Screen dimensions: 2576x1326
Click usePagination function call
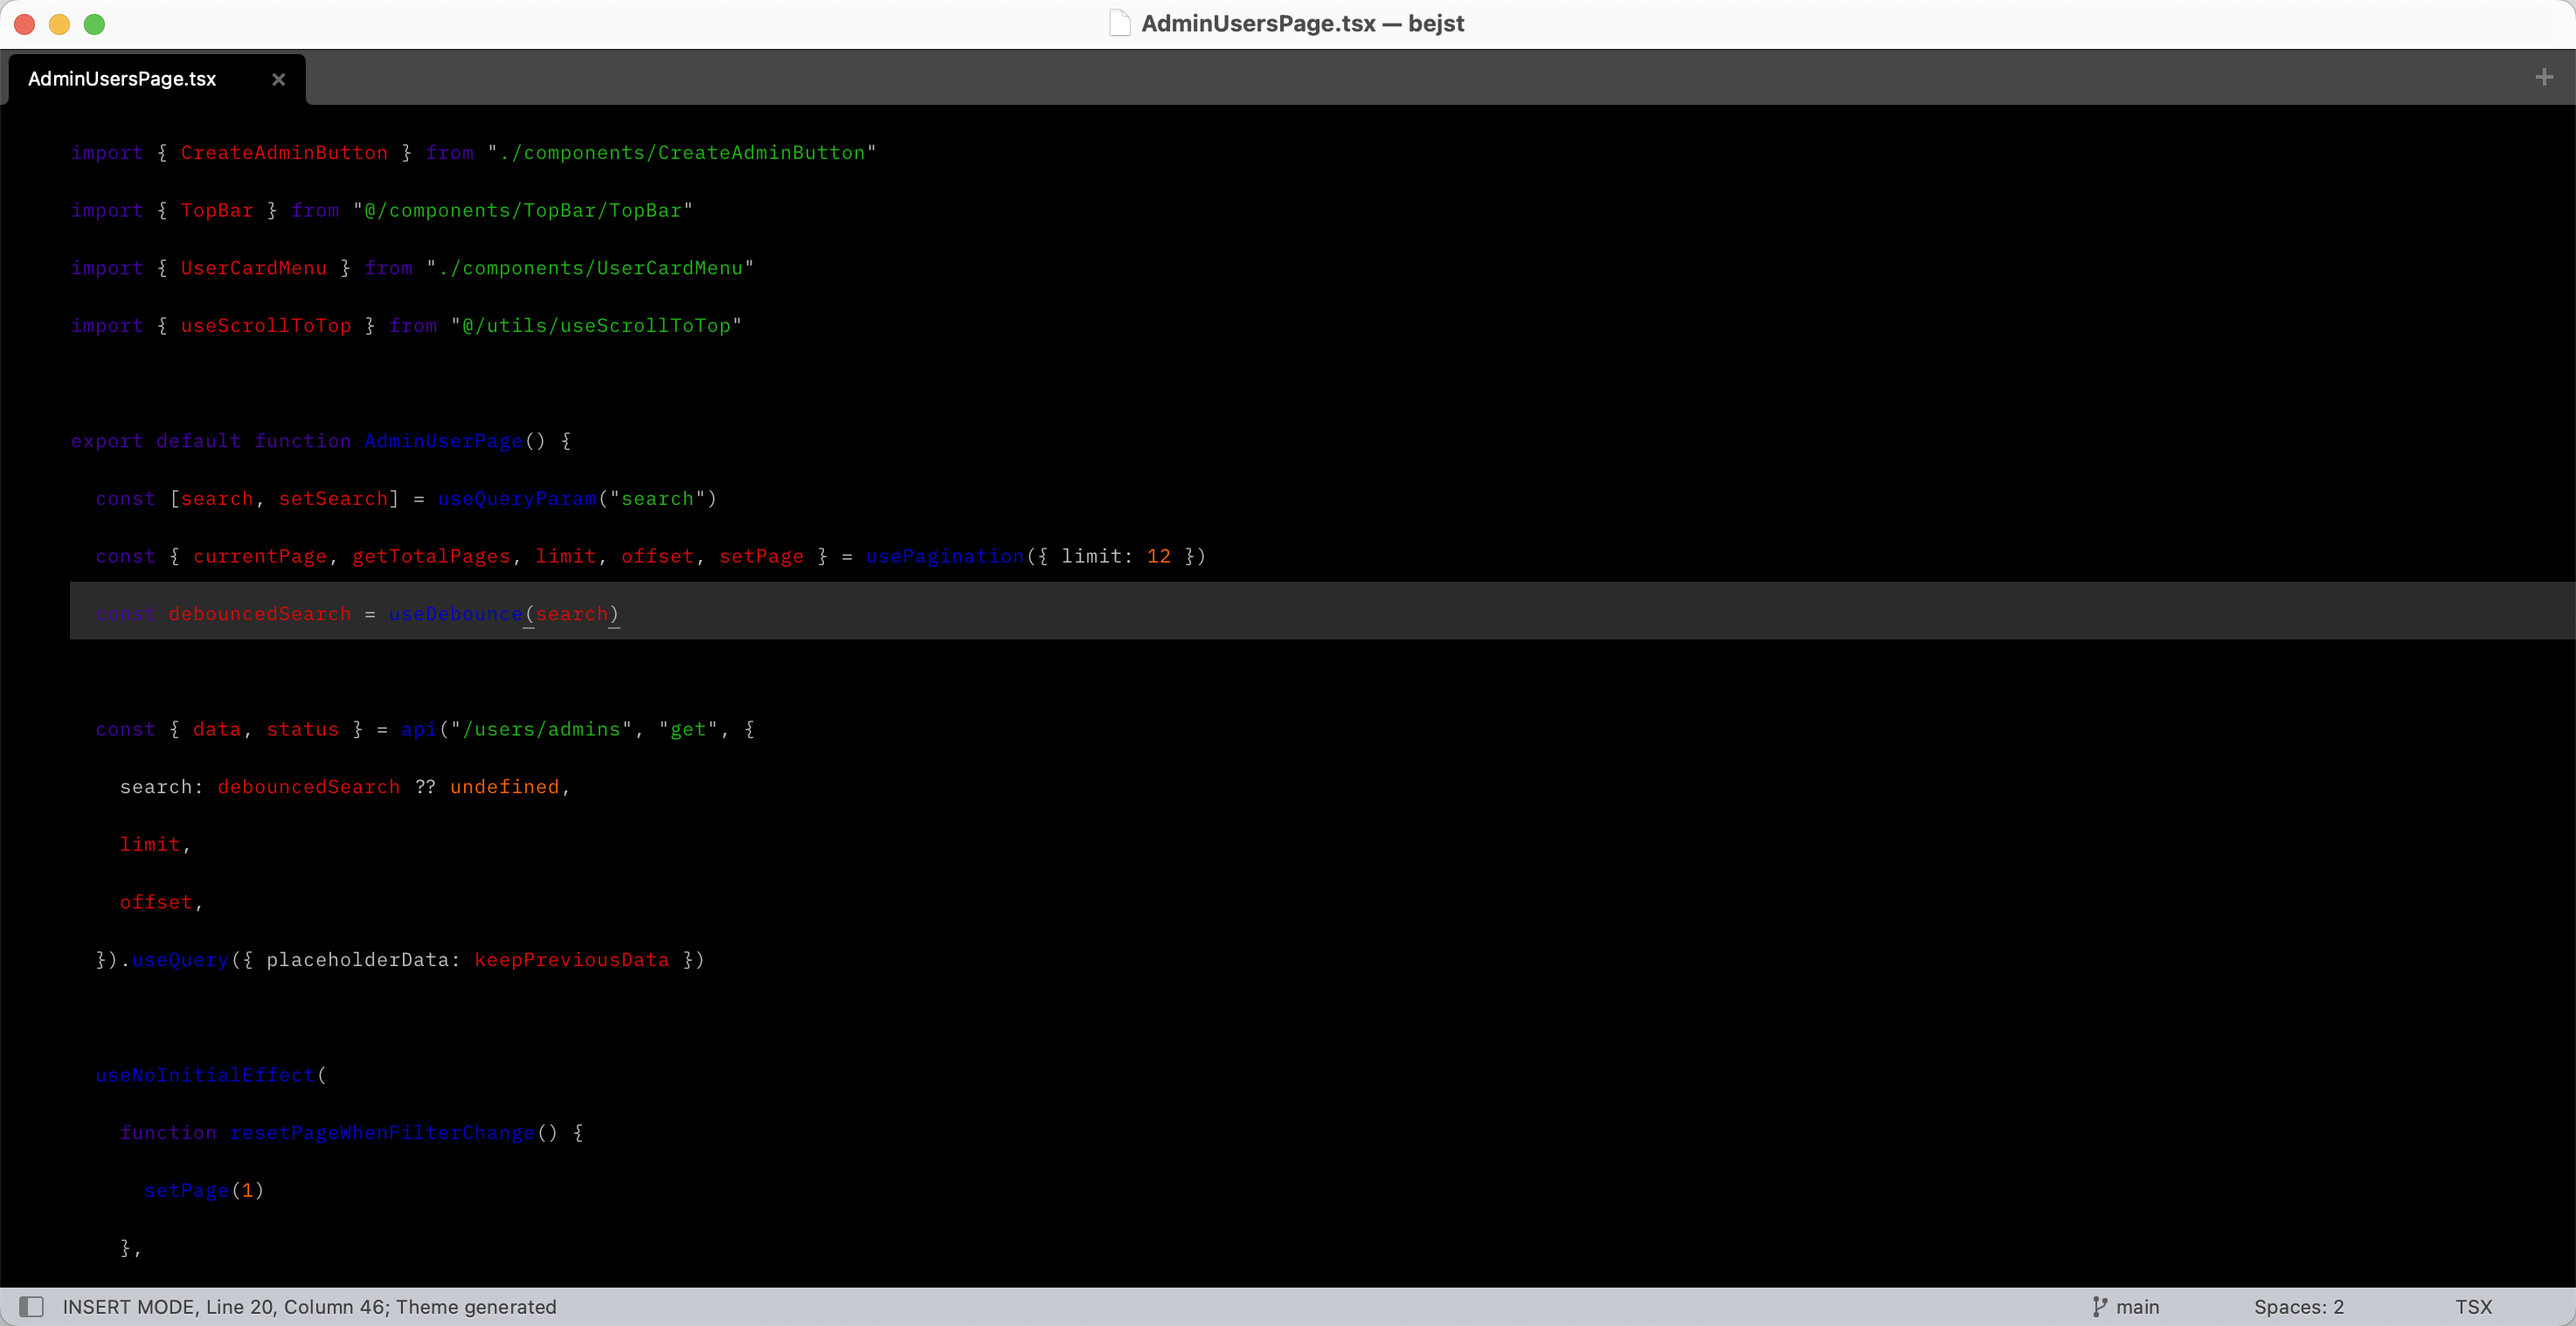point(945,556)
